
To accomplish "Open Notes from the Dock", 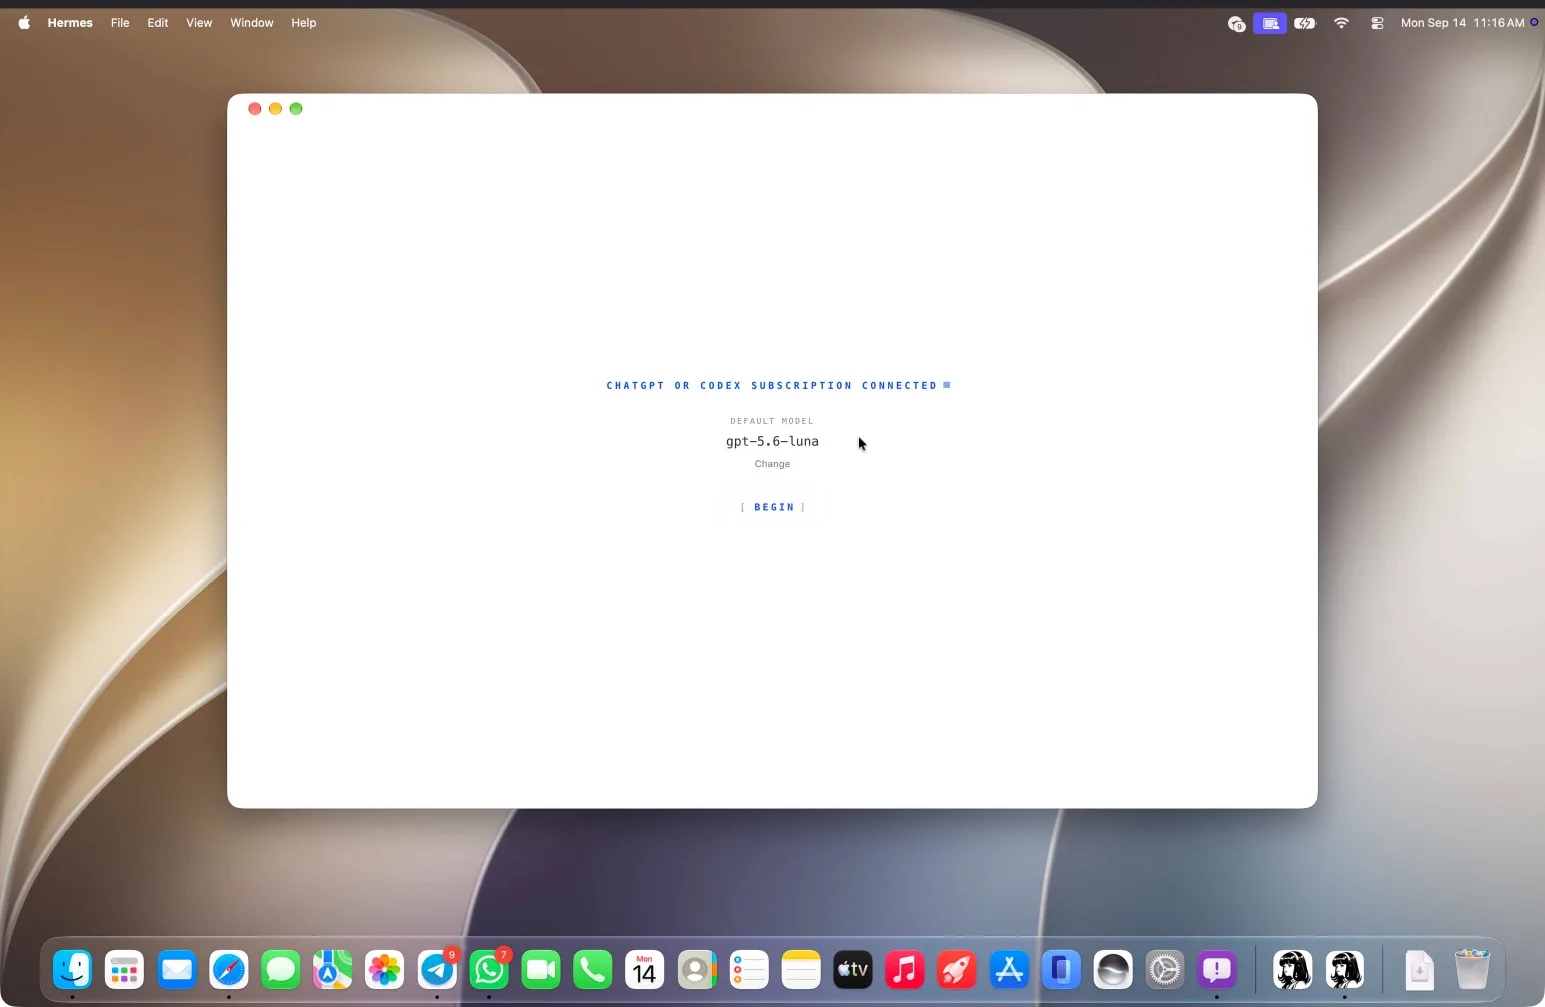I will 801,969.
